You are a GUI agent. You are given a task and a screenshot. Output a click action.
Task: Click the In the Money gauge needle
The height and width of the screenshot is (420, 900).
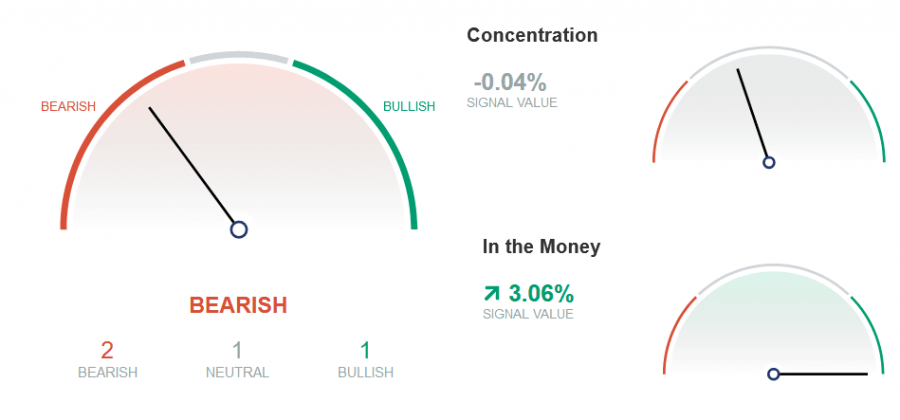823,374
